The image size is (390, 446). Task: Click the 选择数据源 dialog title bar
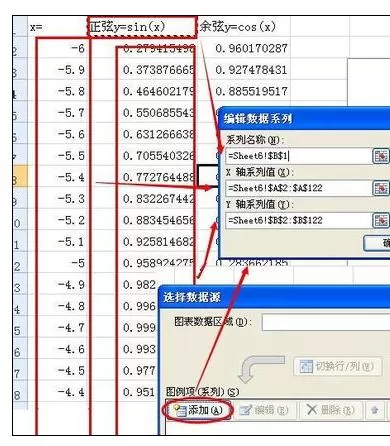coord(274,297)
